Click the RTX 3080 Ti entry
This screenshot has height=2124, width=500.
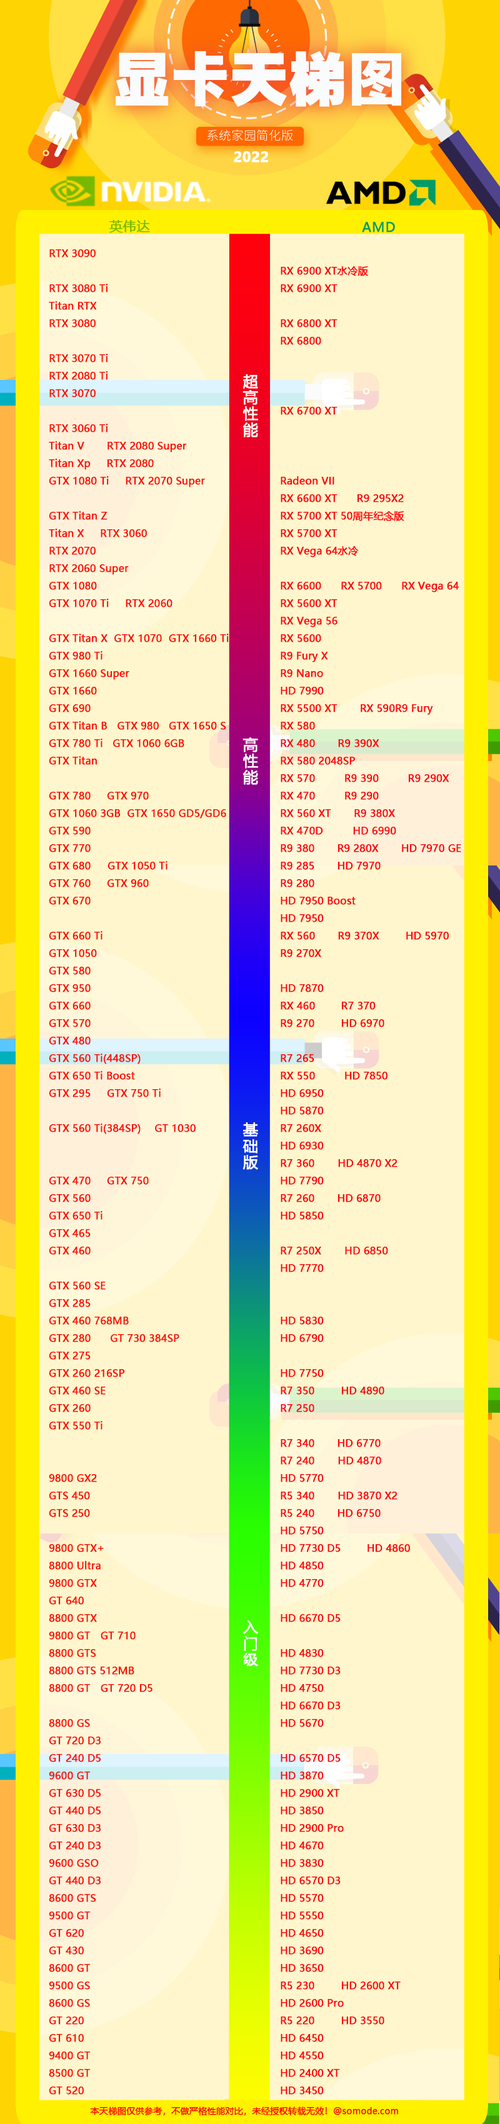coord(79,288)
